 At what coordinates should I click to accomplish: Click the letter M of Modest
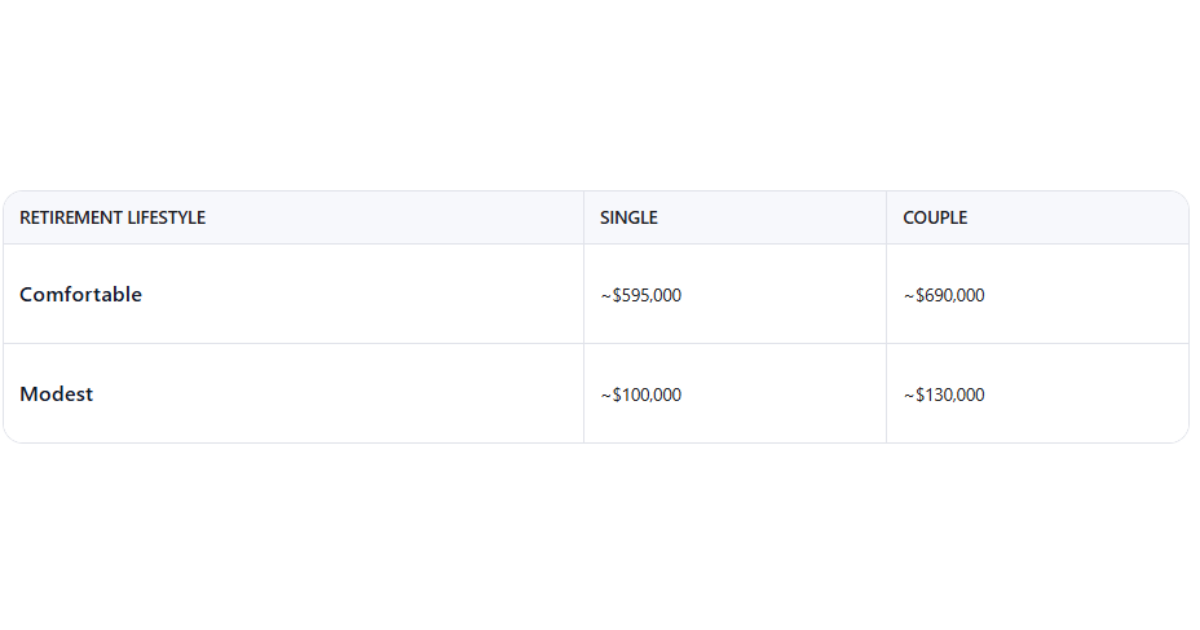click(x=28, y=394)
